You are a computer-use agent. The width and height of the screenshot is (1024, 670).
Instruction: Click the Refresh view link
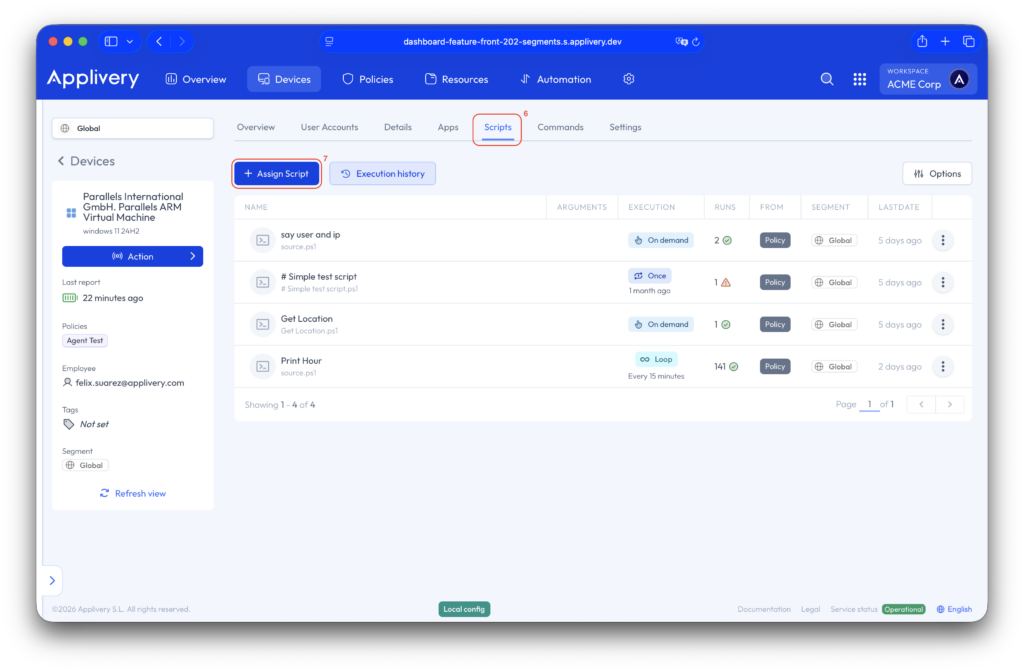[133, 493]
